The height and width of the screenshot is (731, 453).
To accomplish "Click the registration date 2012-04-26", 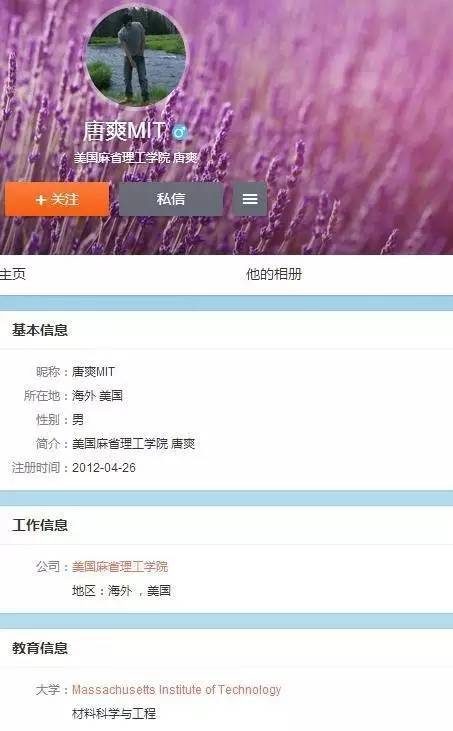I will (104, 467).
